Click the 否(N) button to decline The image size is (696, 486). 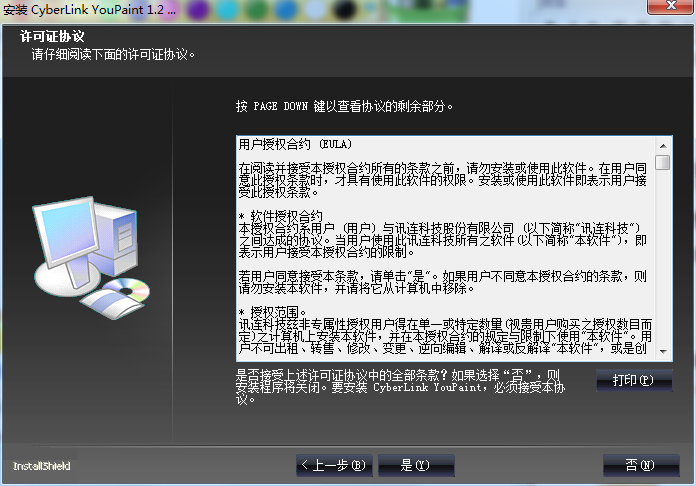641,465
